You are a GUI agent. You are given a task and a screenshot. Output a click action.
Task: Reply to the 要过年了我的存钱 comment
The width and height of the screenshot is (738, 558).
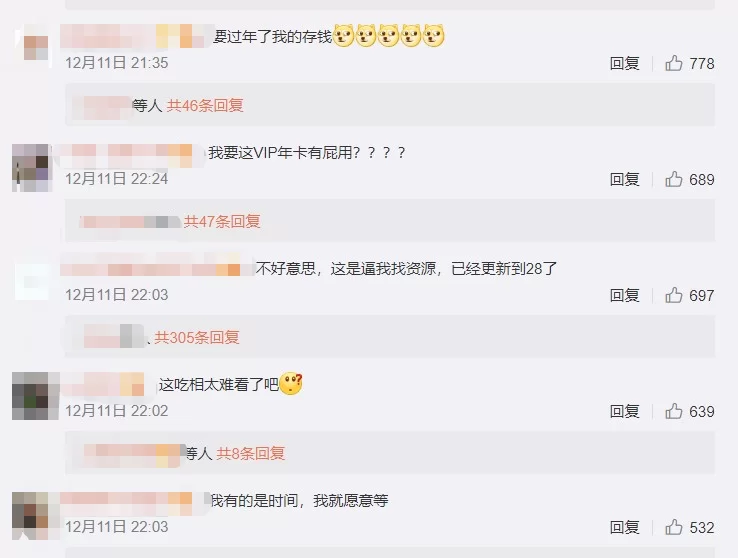[x=625, y=63]
